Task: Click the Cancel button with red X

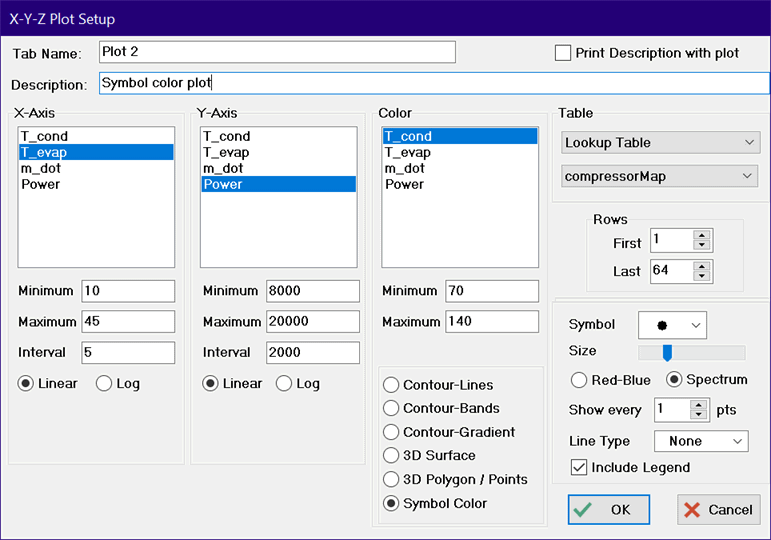Action: [x=718, y=509]
